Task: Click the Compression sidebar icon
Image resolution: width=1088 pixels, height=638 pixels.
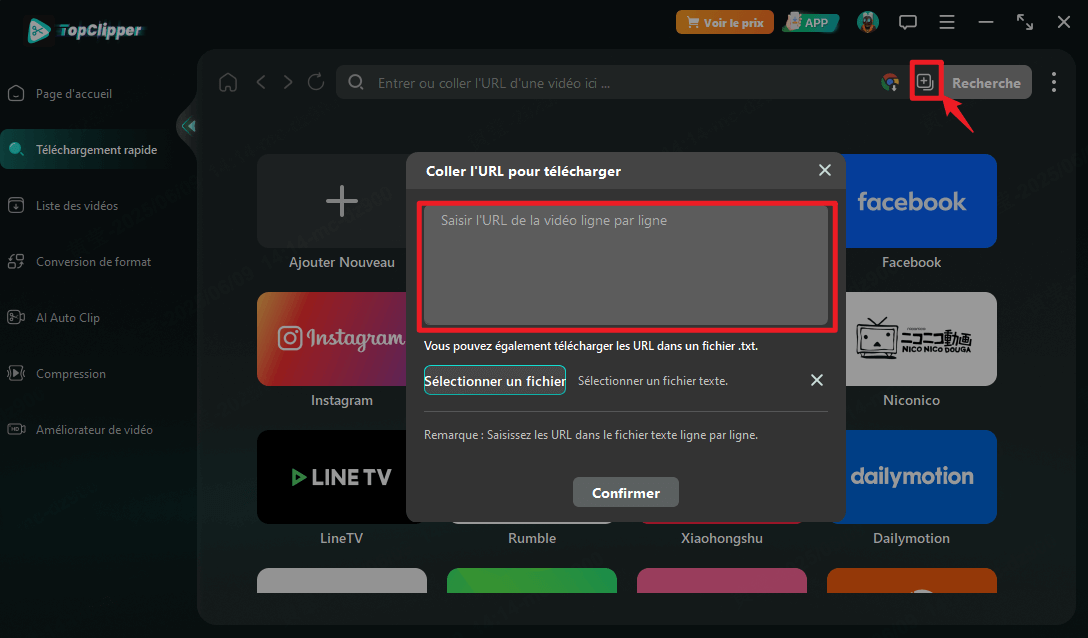Action: 16,373
